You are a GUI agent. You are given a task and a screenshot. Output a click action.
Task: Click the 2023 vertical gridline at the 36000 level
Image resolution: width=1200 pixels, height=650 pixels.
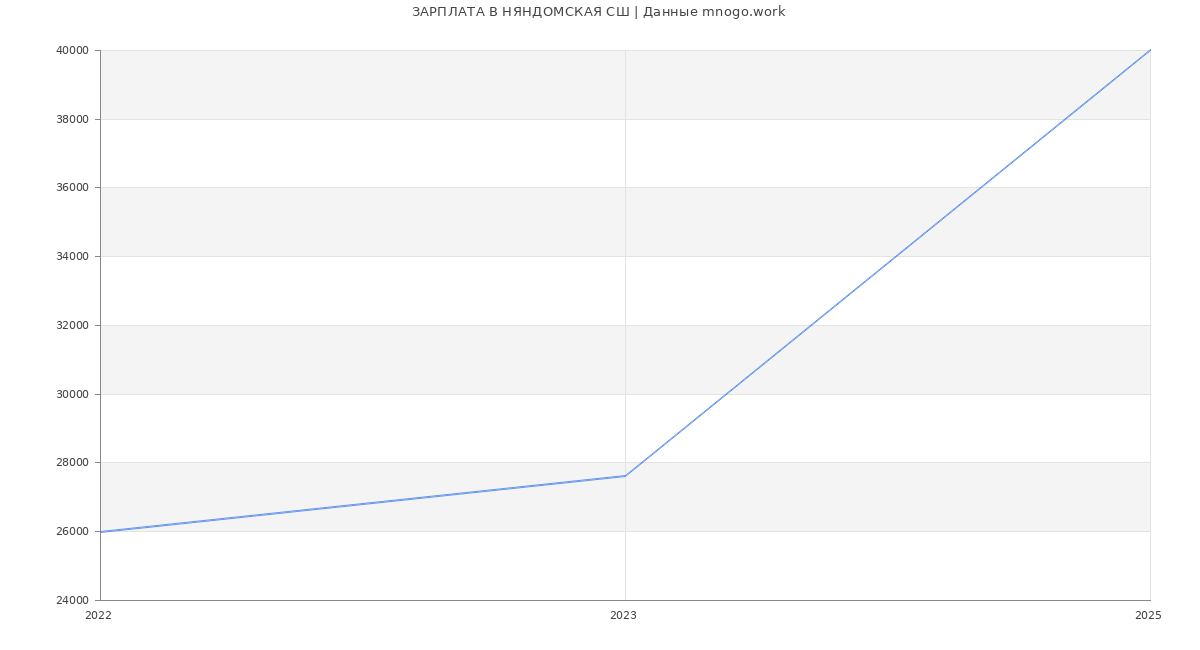[625, 188]
